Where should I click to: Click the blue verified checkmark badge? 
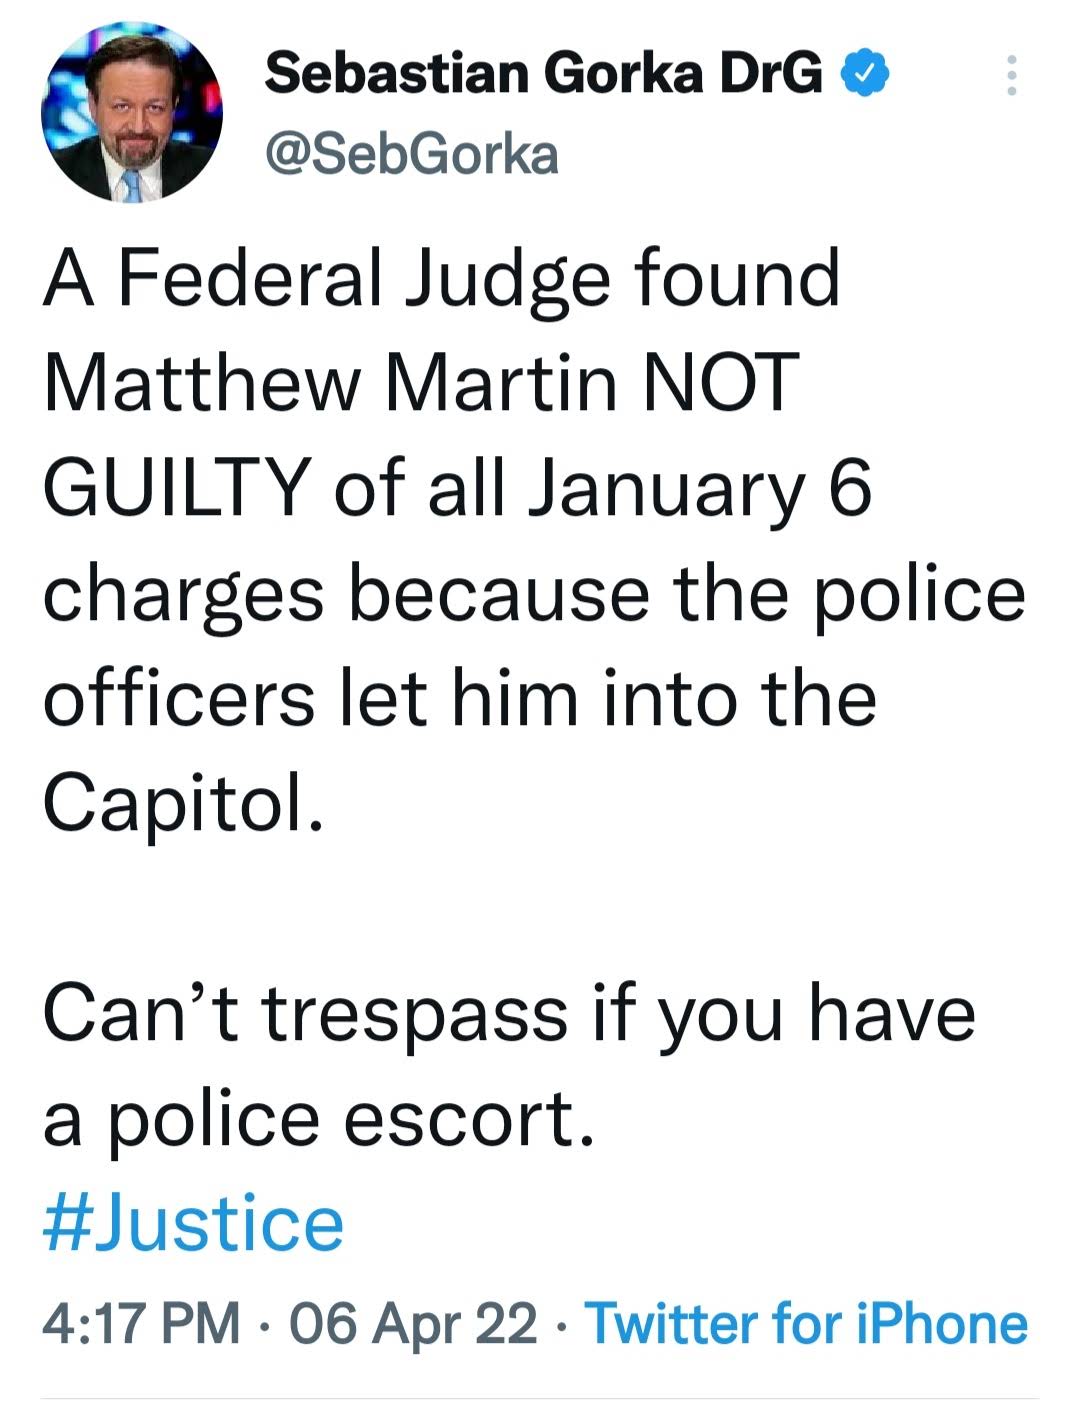pos(866,74)
